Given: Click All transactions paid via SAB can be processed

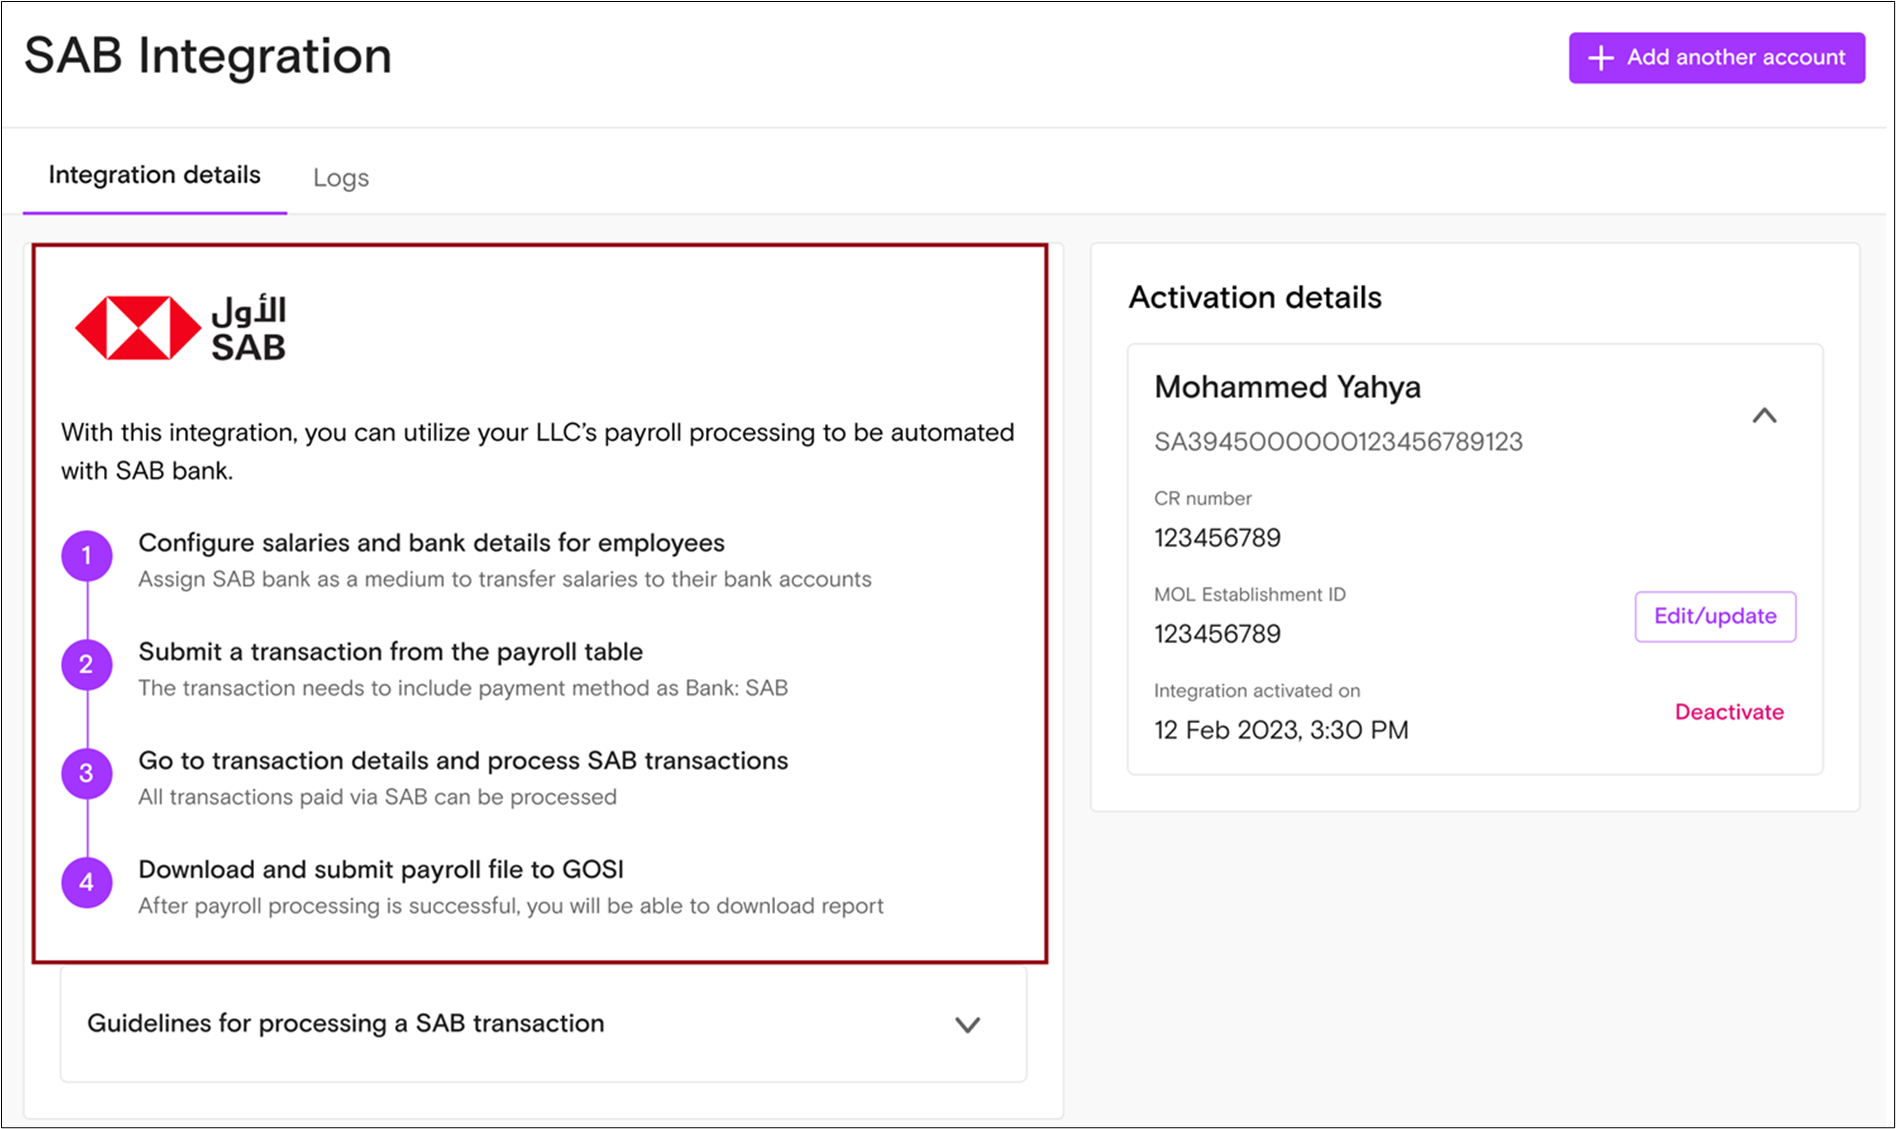Looking at the screenshot, I should pyautogui.click(x=377, y=797).
